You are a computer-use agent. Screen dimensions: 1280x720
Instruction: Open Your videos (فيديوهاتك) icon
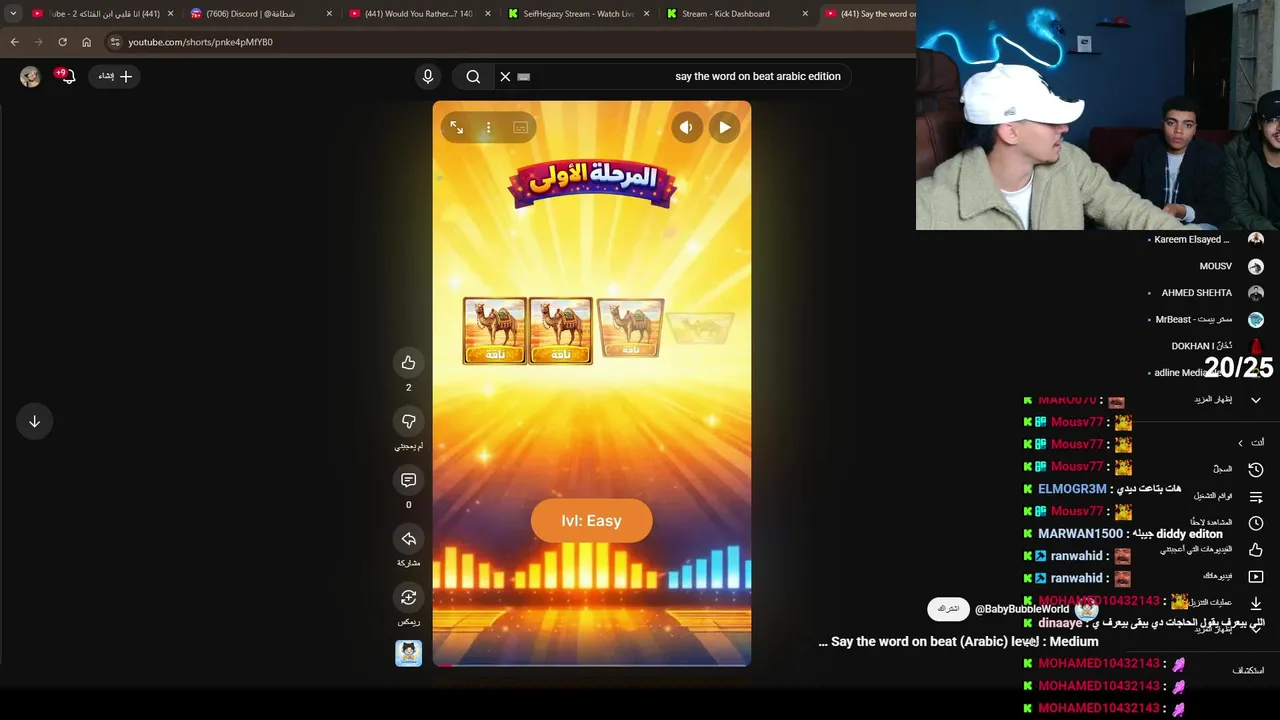[x=1256, y=576]
